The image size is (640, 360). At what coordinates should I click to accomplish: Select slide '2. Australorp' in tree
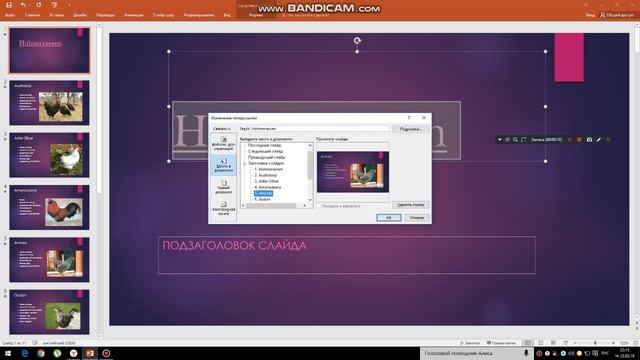pos(265,175)
